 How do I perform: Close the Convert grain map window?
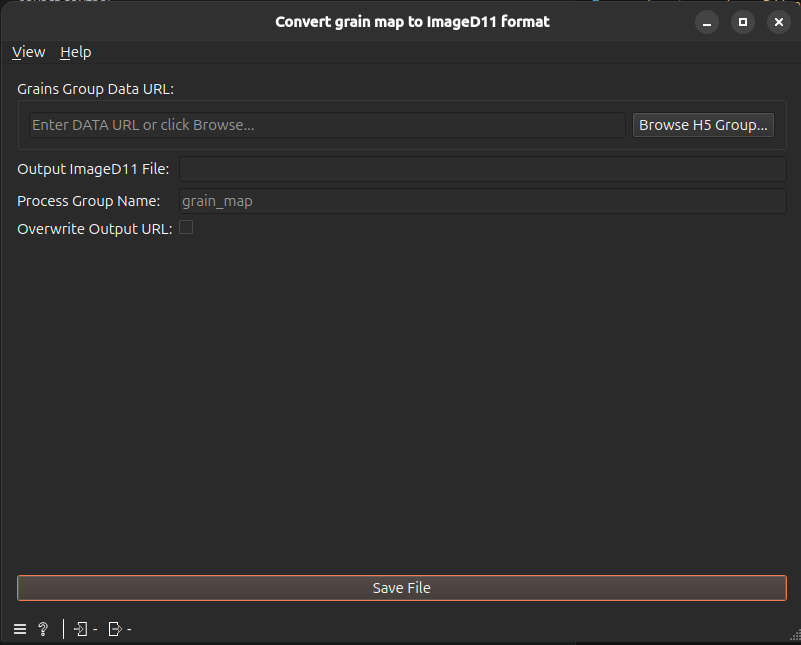click(779, 22)
